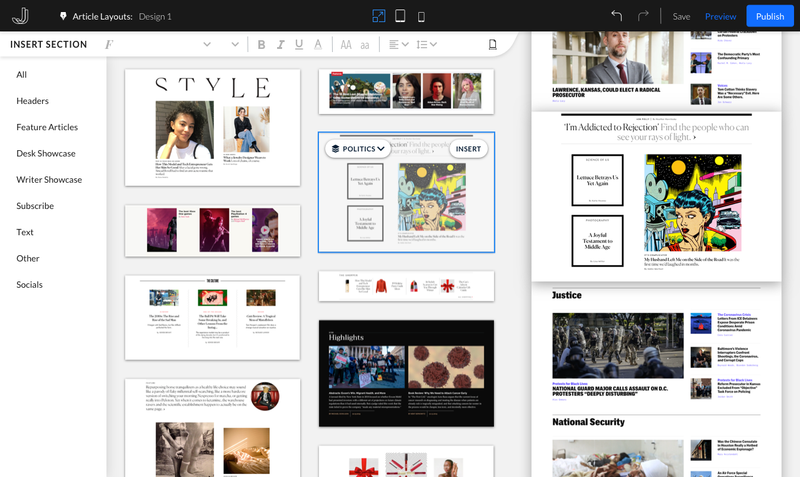Image resolution: width=800 pixels, height=477 pixels.
Task: Select the All section category
Action: pyautogui.click(x=21, y=74)
